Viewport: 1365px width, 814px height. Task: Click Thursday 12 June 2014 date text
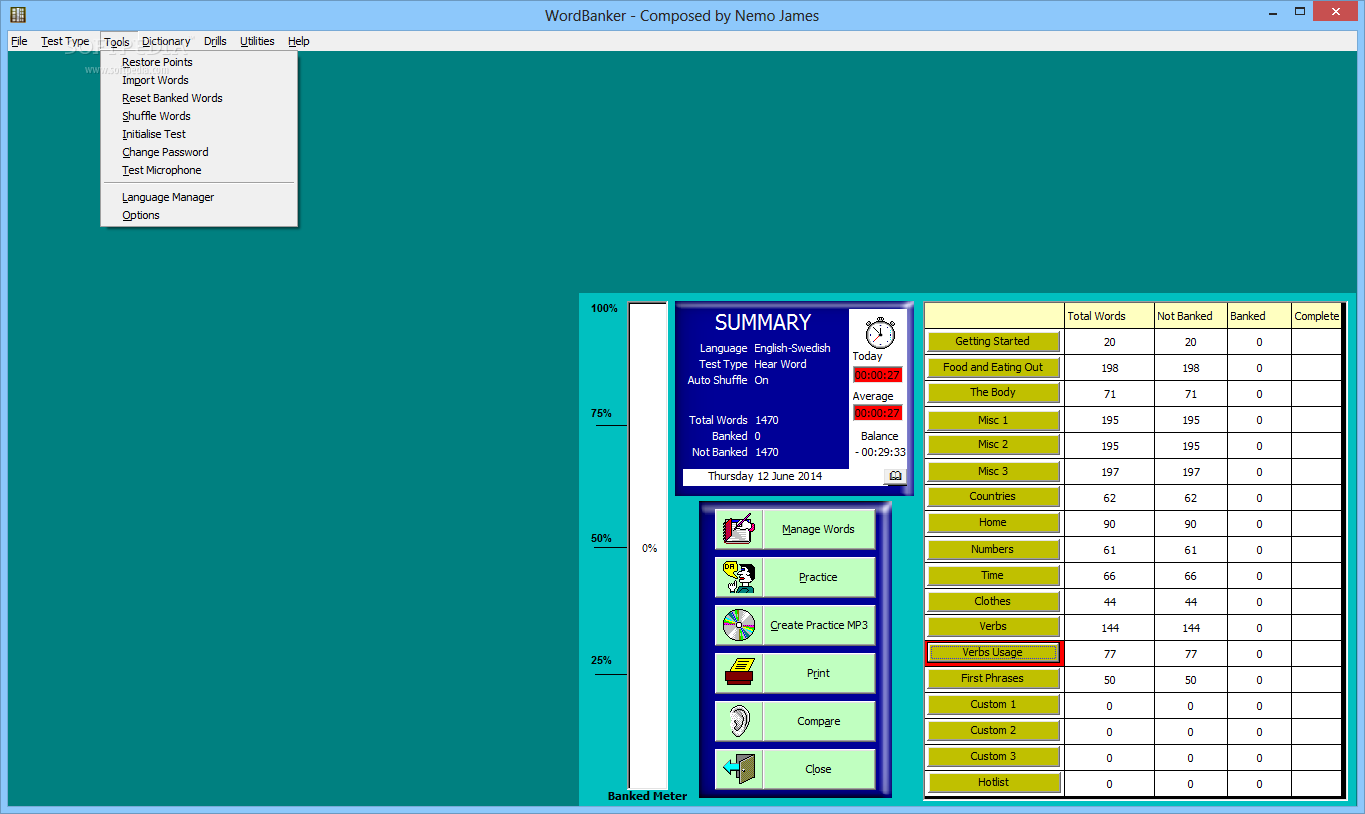click(765, 476)
